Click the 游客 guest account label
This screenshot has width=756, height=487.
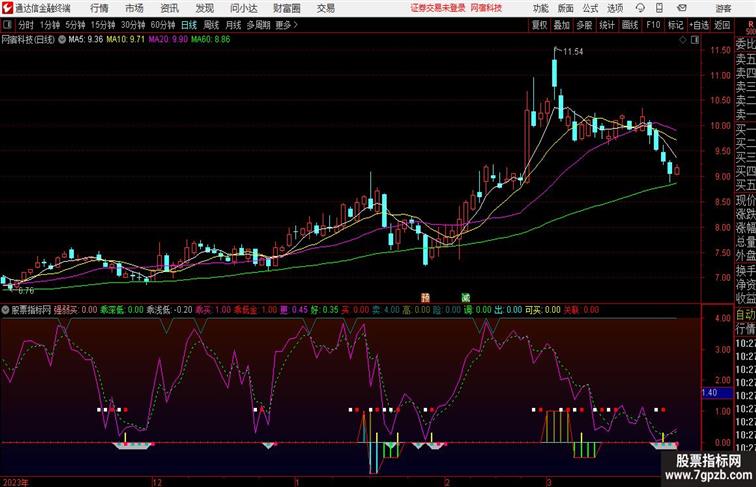723,8
